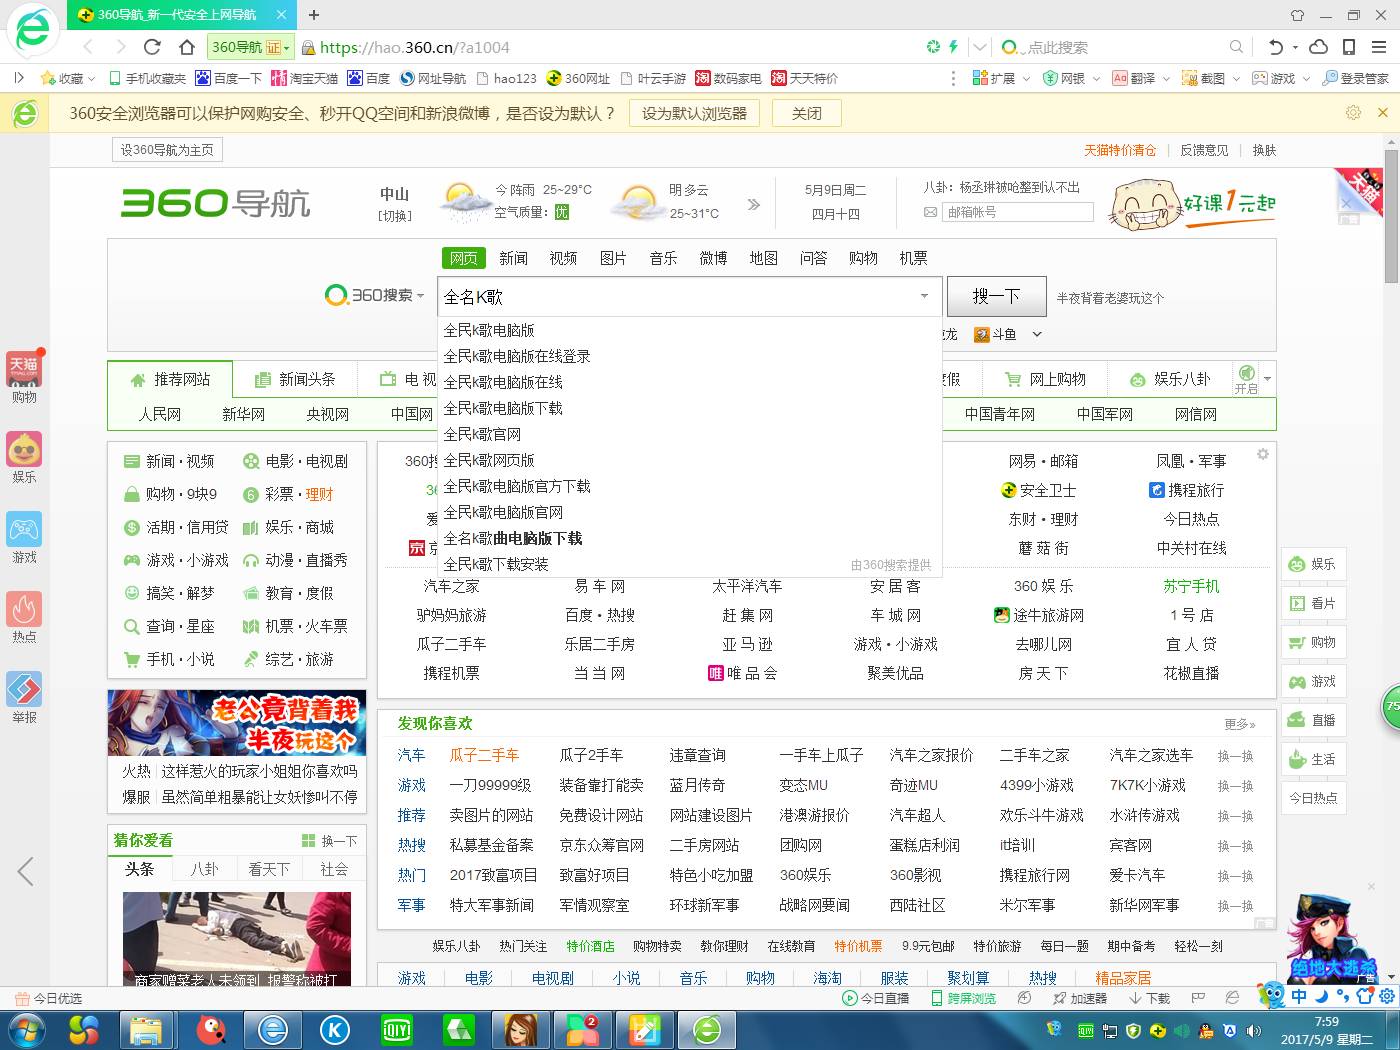Expand the address bar history dropdown arrow
This screenshot has height=1050, width=1400.
[980, 47]
